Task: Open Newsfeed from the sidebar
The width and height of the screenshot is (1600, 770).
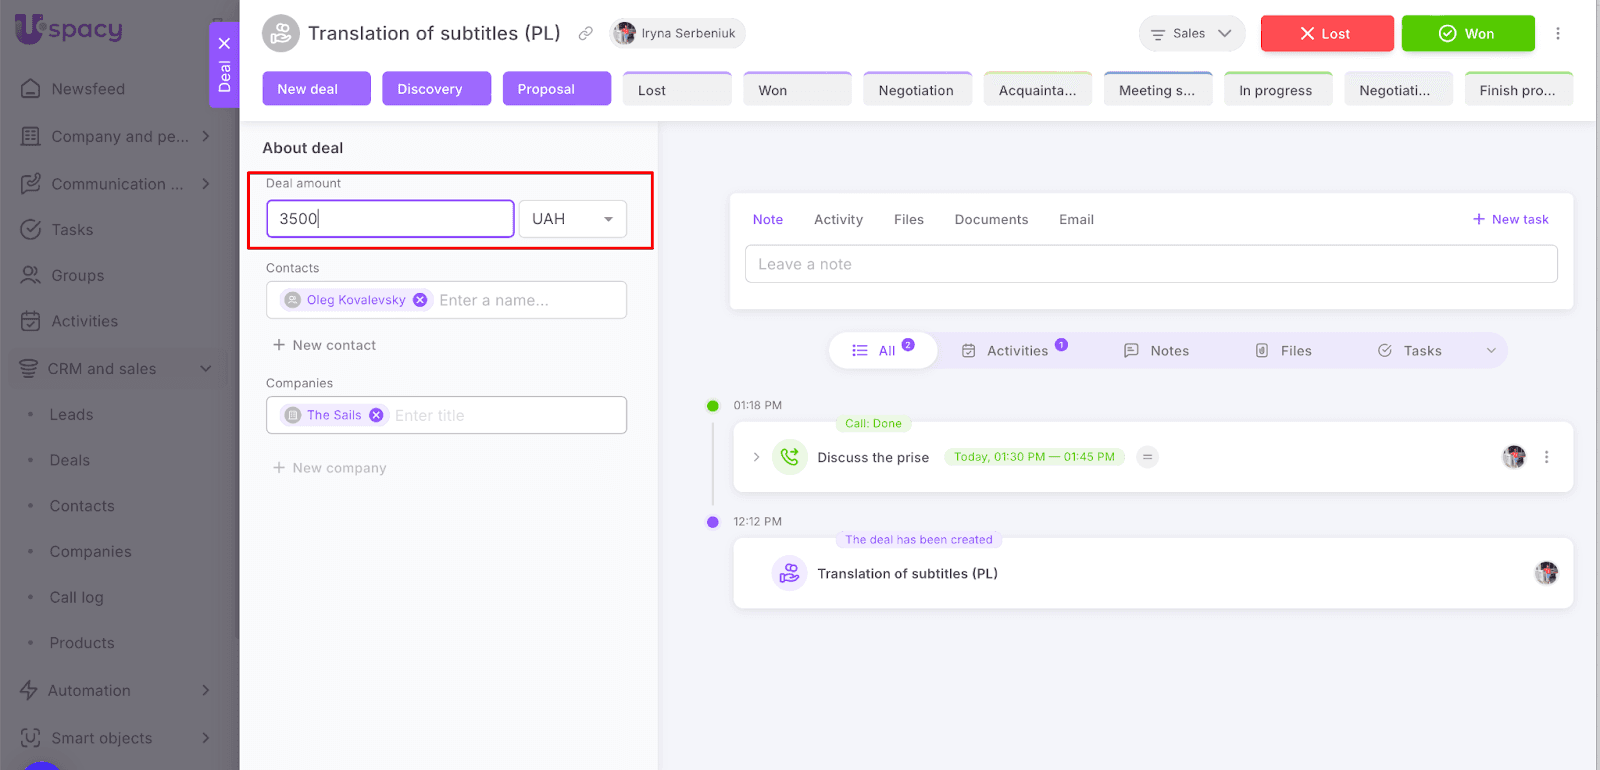Action: [x=88, y=89]
